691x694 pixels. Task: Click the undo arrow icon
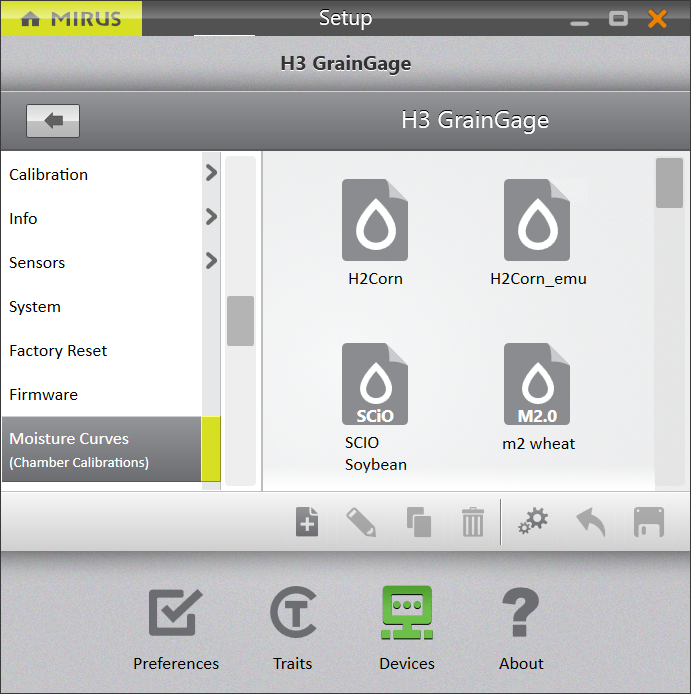[591, 522]
